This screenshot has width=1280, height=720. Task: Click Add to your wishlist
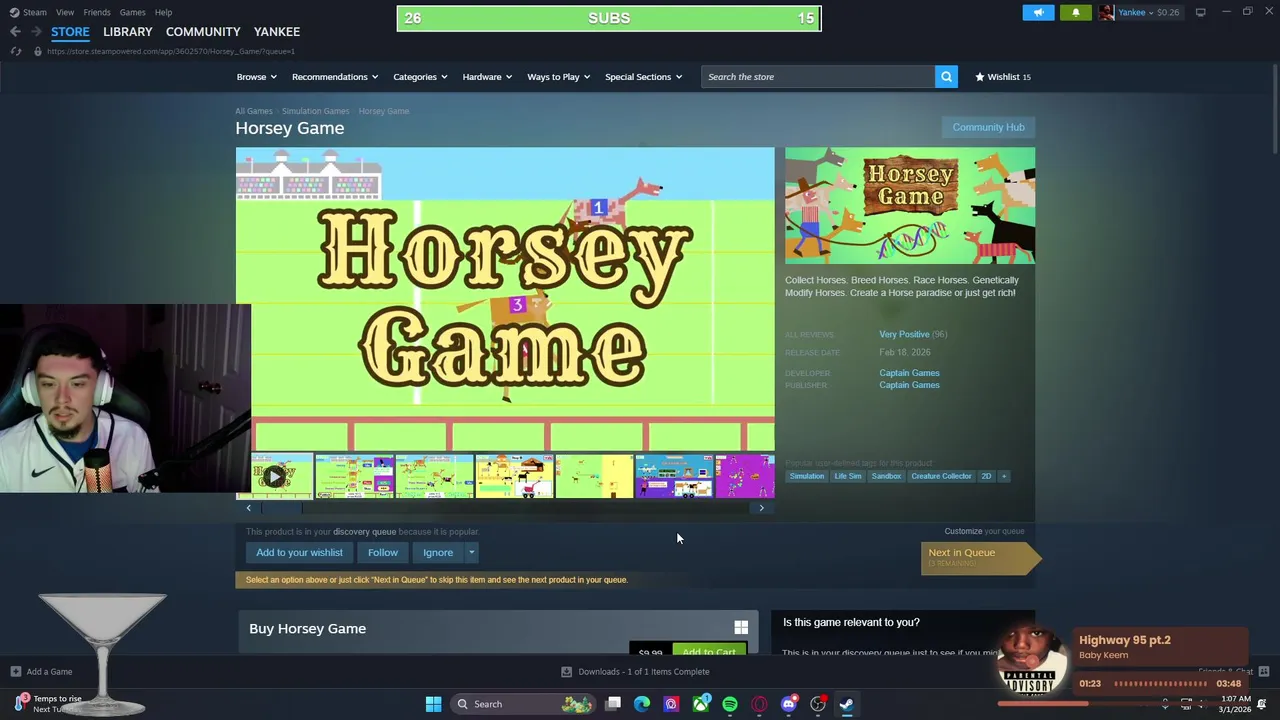pyautogui.click(x=299, y=552)
